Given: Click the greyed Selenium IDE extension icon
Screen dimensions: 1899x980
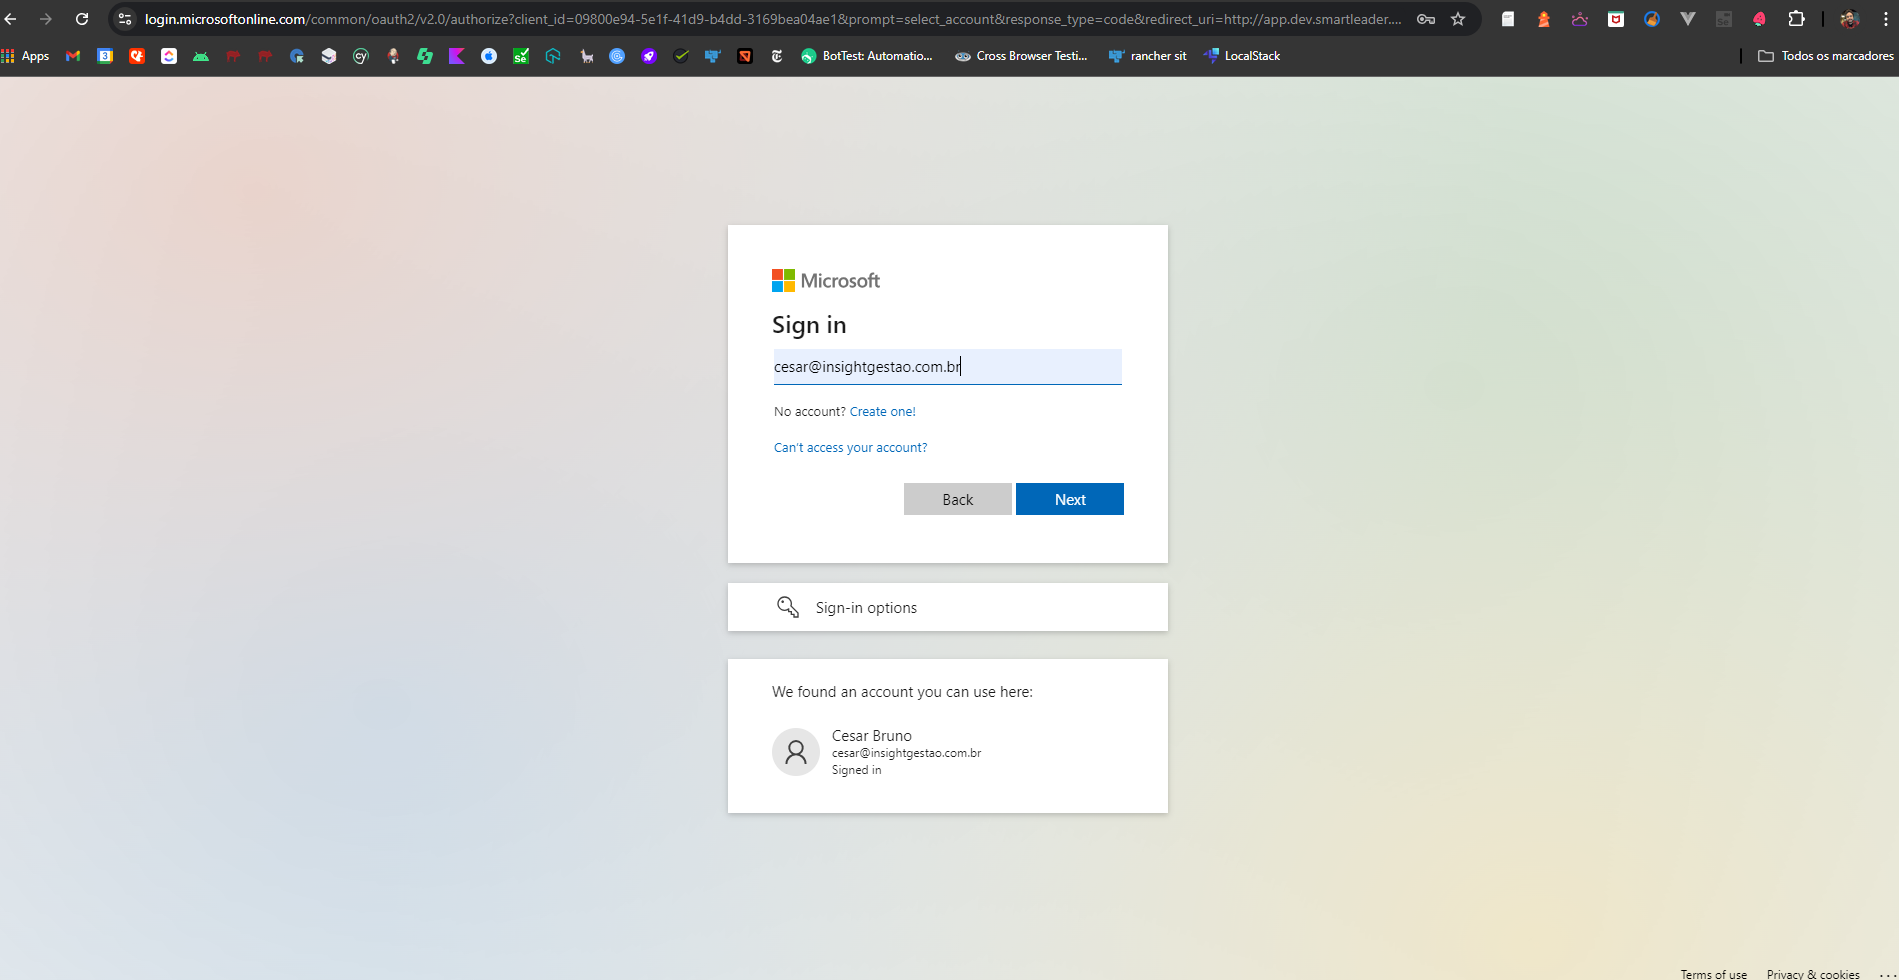Looking at the screenshot, I should (1724, 19).
